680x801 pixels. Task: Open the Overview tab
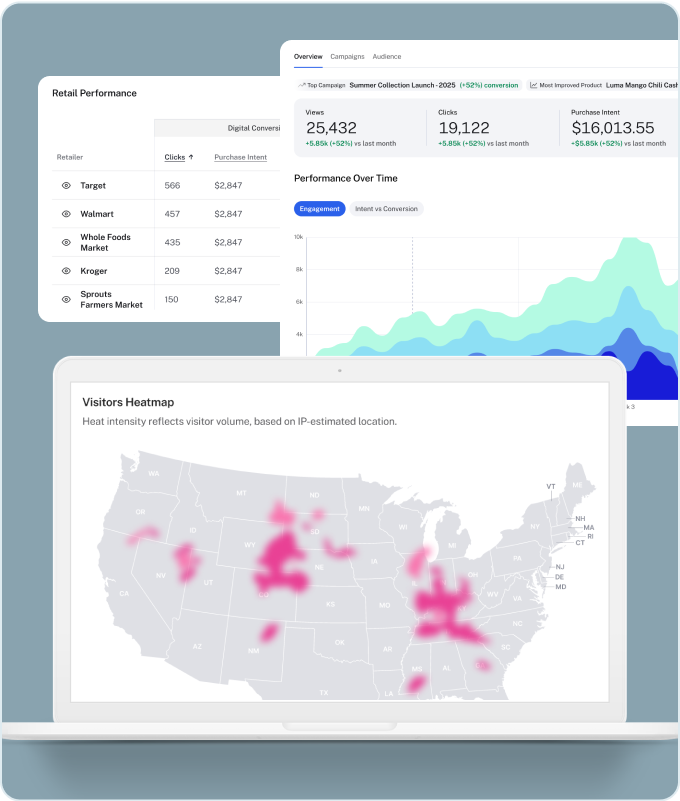308,57
